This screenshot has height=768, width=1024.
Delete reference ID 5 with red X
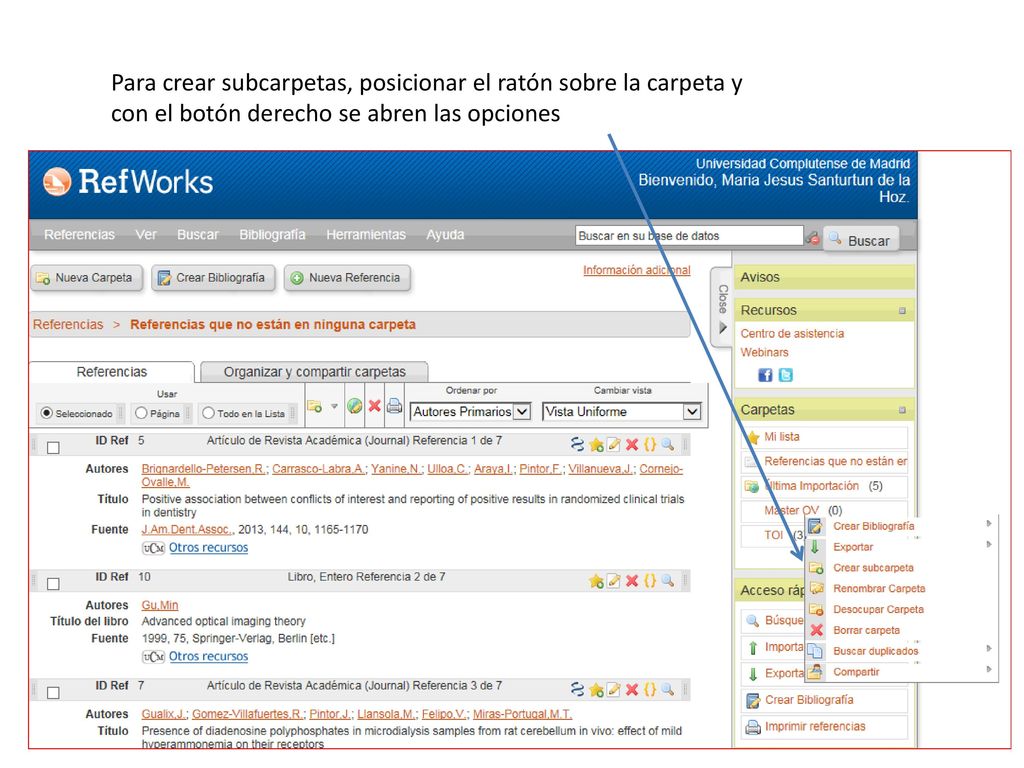point(632,445)
